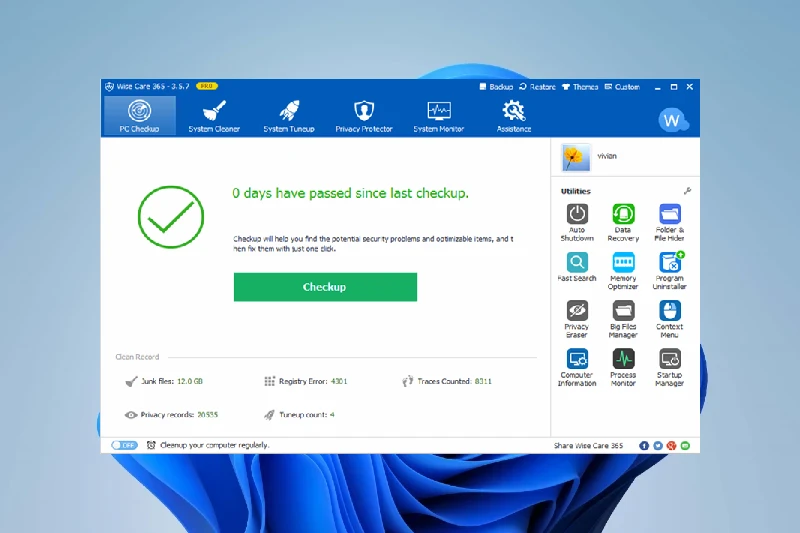
Task: Click the Wise Care 365 shield logo
Action: [109, 87]
